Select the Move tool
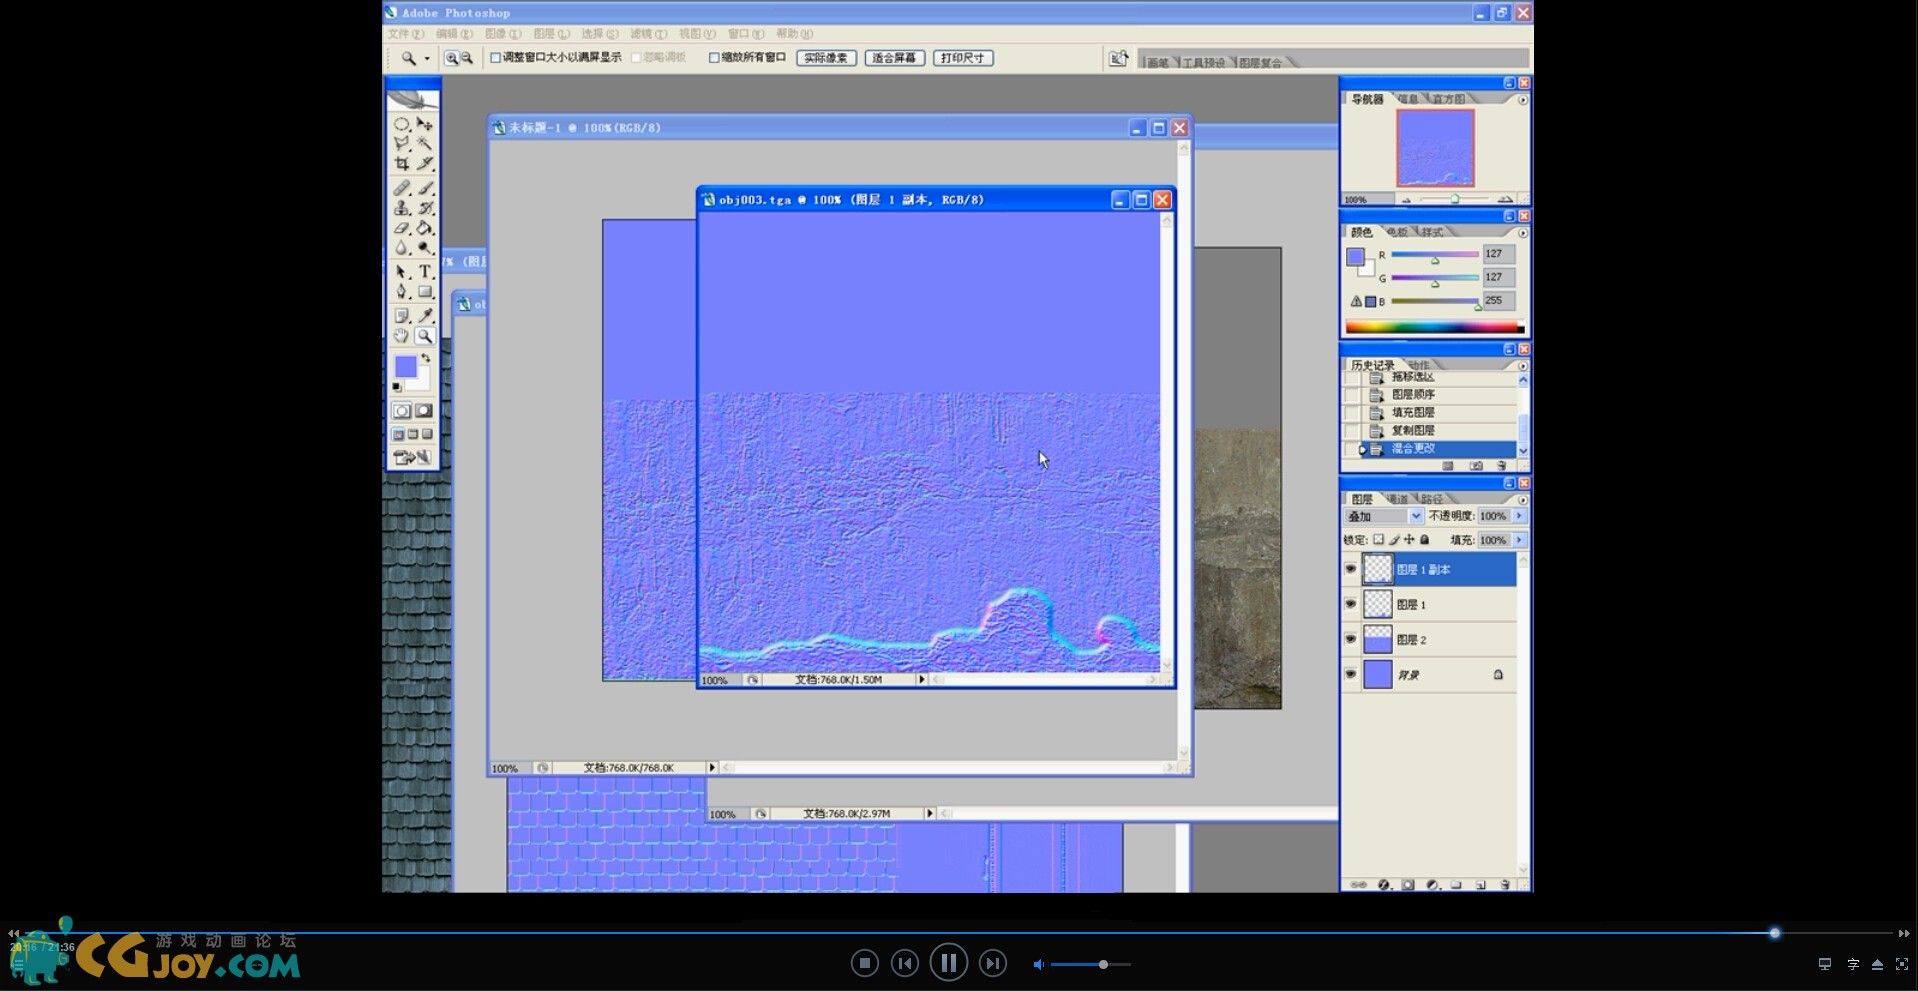The width and height of the screenshot is (1918, 991). (425, 124)
